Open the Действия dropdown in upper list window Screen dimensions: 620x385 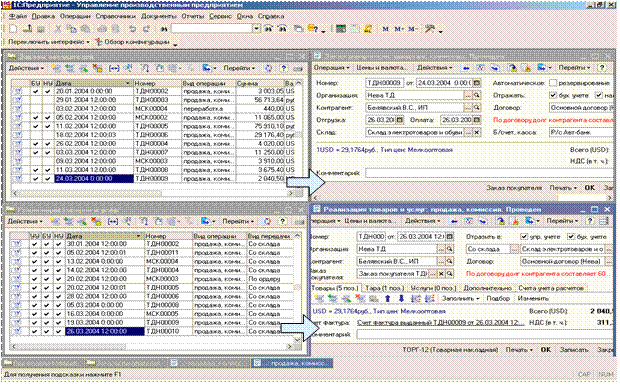26,68
